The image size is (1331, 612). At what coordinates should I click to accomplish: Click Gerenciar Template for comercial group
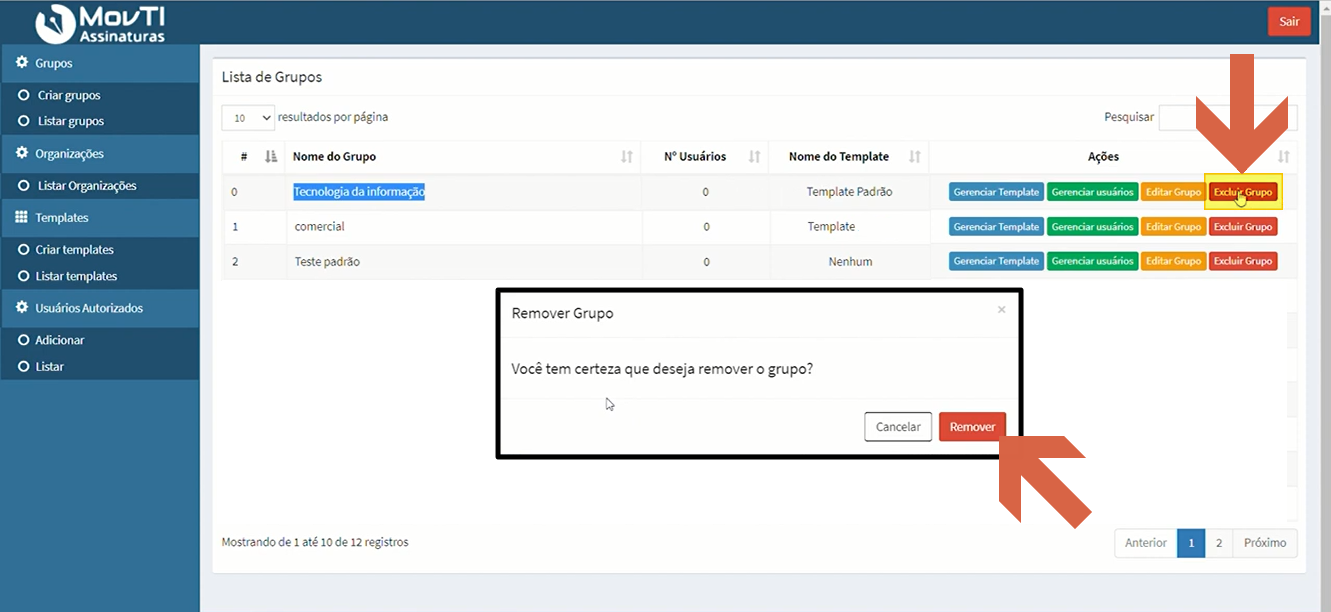[996, 227]
